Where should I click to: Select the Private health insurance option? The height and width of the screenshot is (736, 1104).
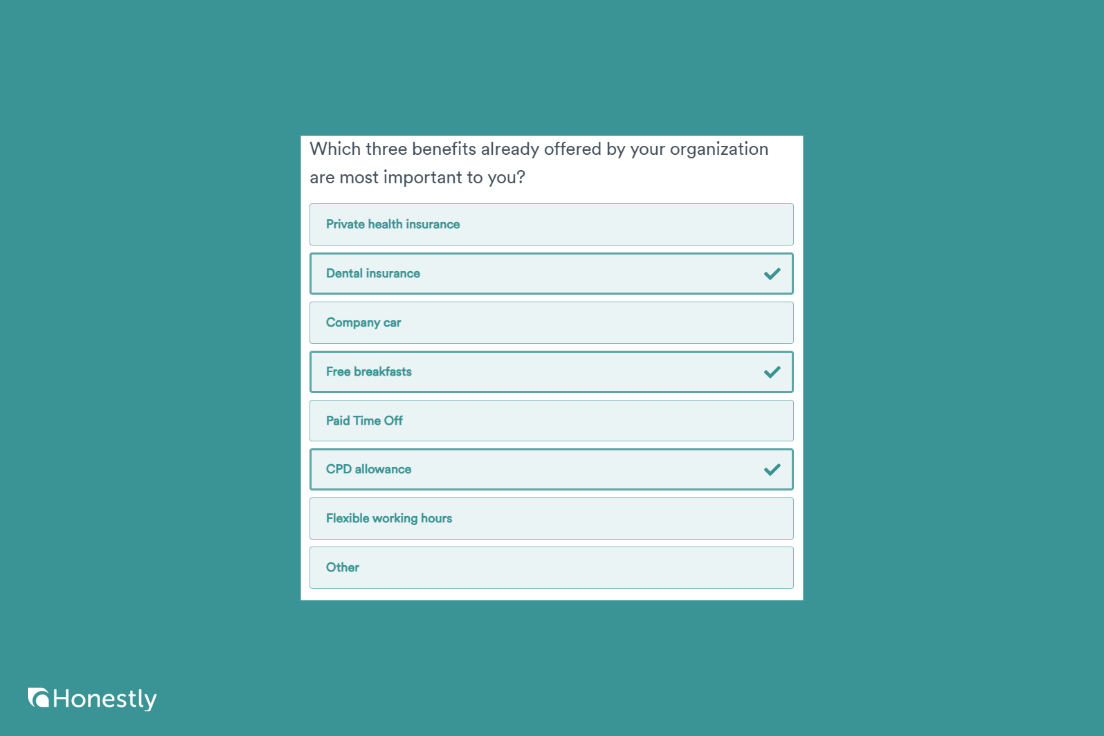pyautogui.click(x=551, y=224)
